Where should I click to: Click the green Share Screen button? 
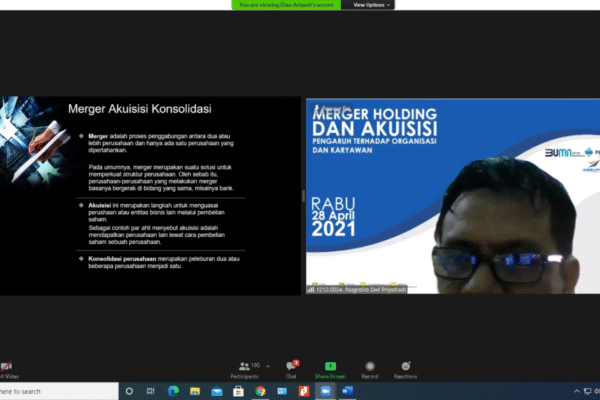point(330,369)
